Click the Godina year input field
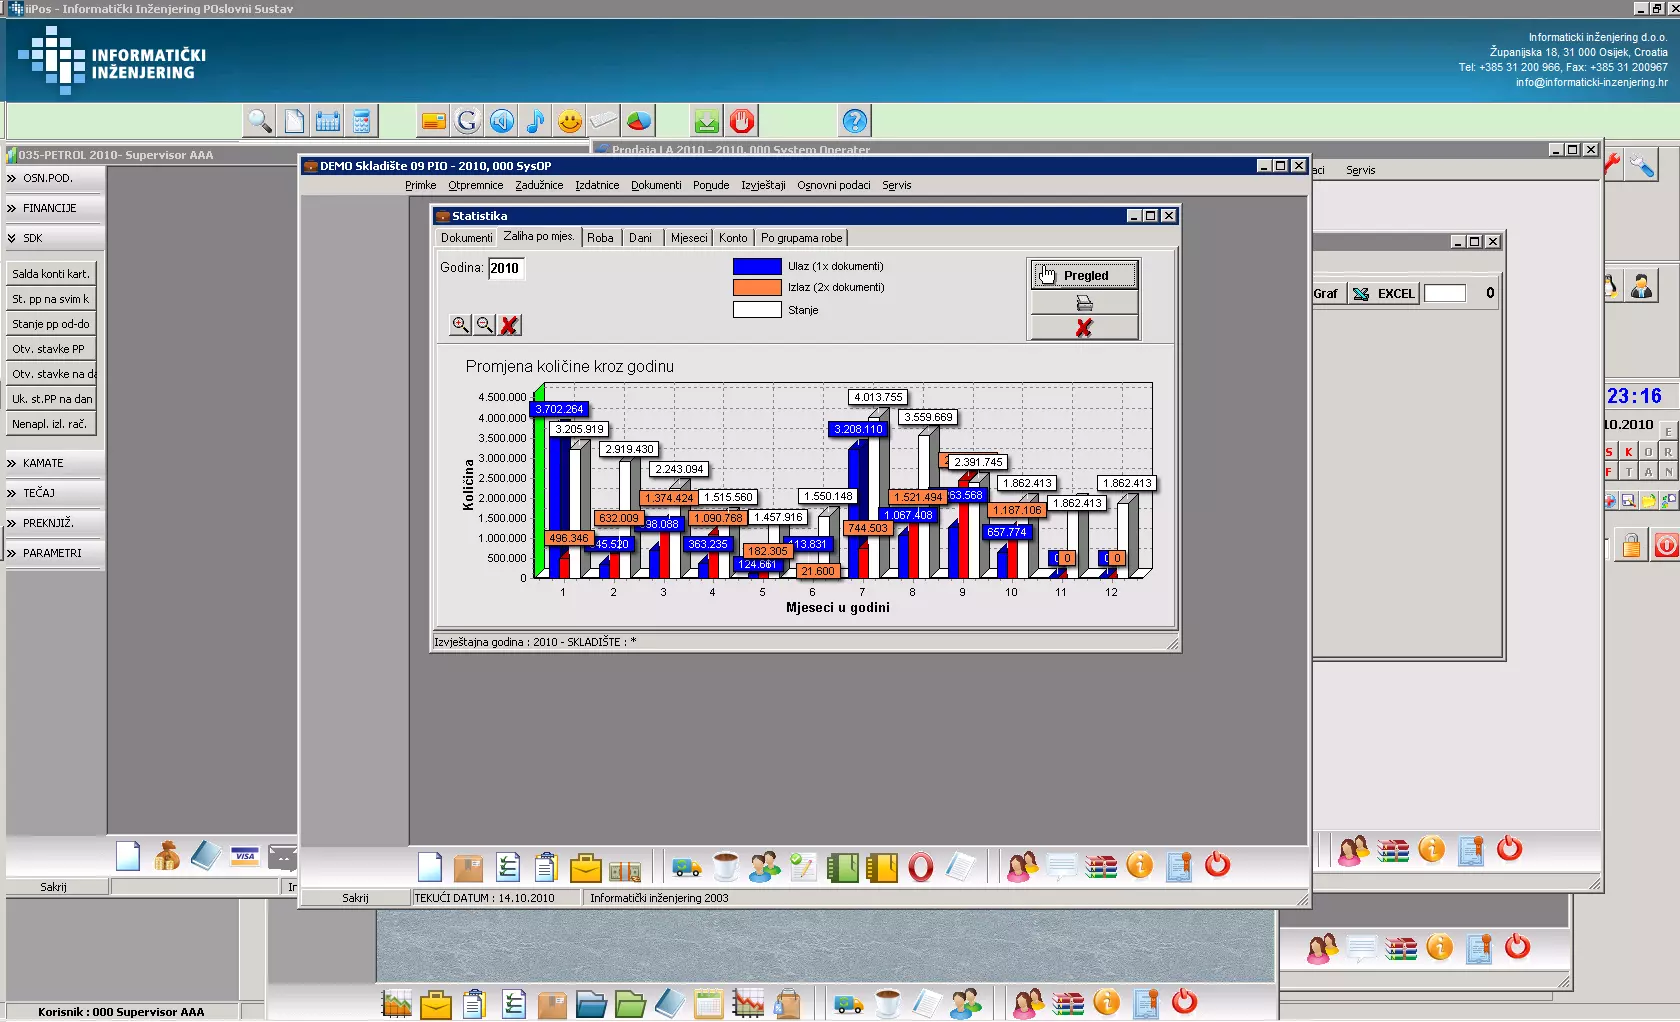 pos(506,268)
